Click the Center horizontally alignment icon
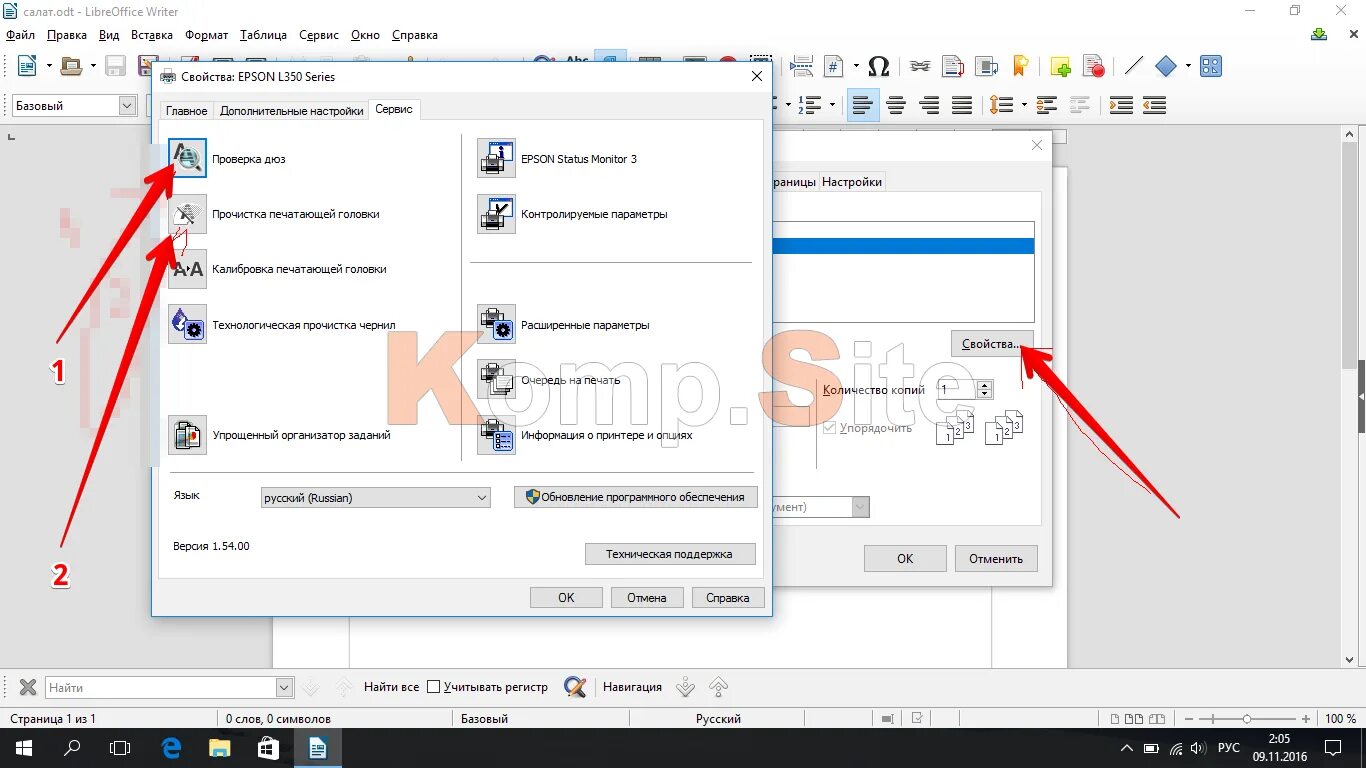This screenshot has width=1366, height=768. point(896,105)
